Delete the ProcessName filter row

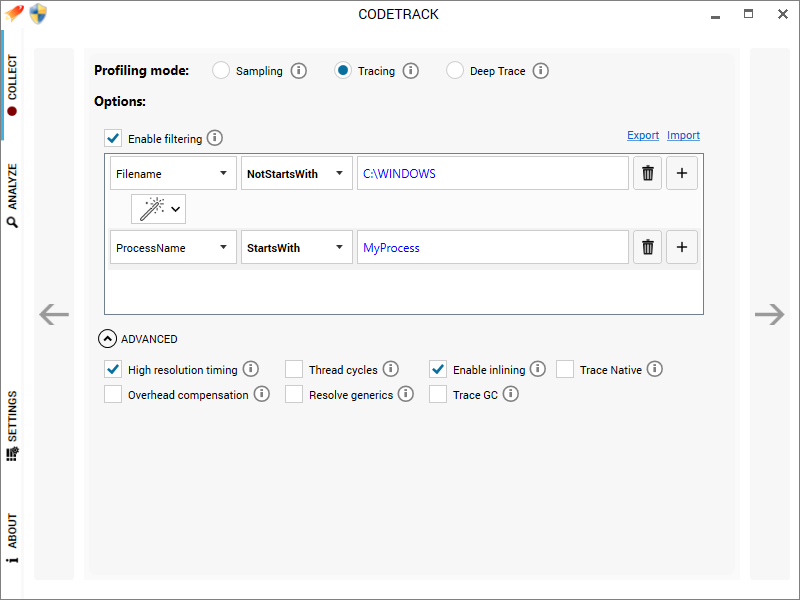pos(647,247)
